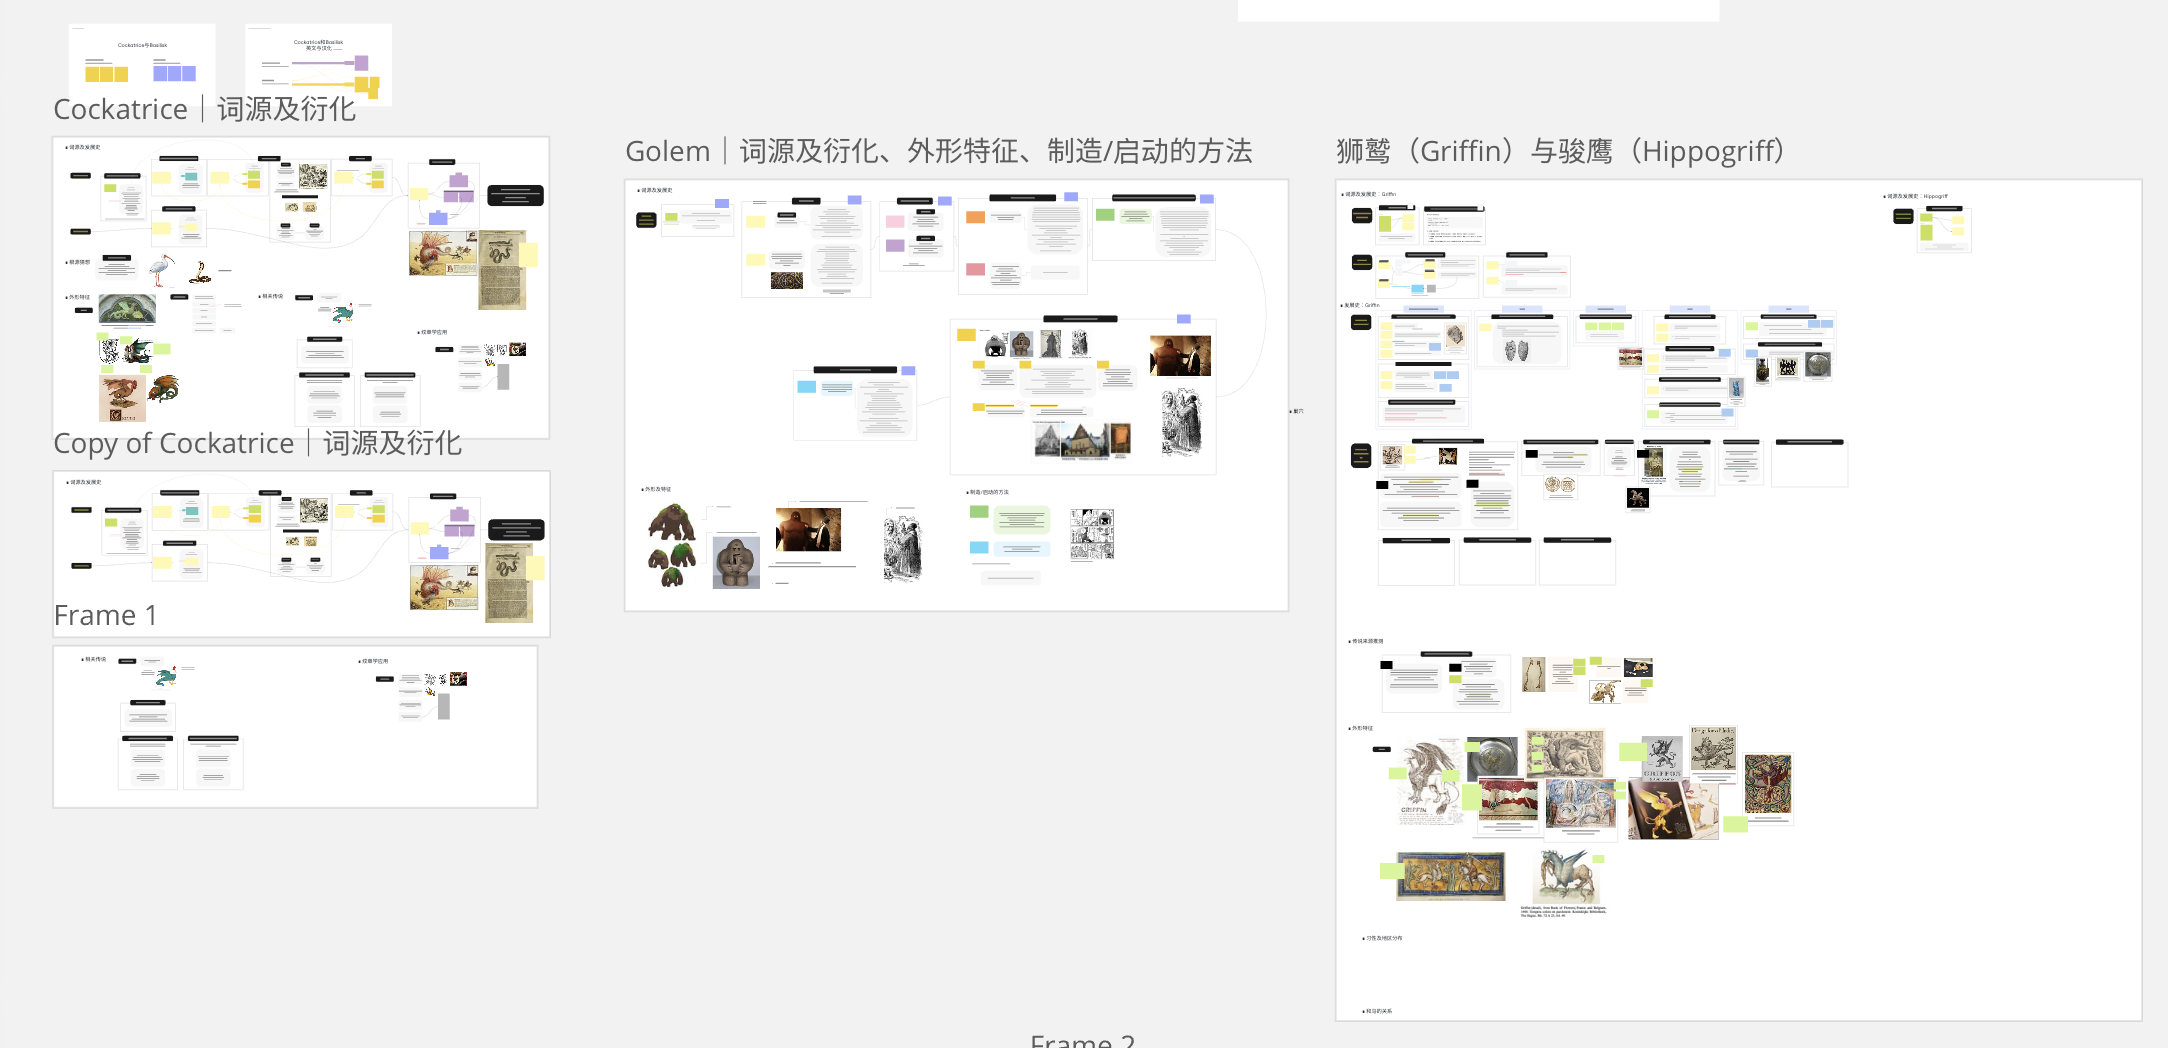Select the red rooster-dragon image on pink background
This screenshot has height=1048, width=2168.
pyautogui.click(x=122, y=398)
